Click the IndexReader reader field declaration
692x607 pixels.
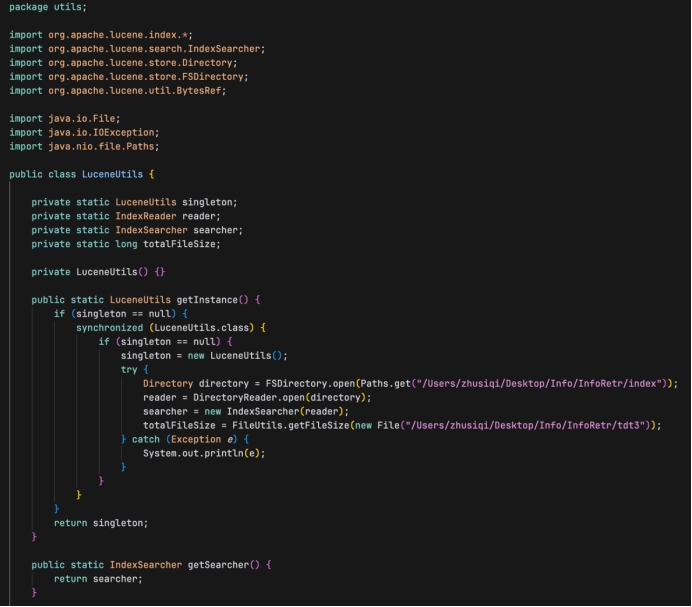(x=125, y=216)
